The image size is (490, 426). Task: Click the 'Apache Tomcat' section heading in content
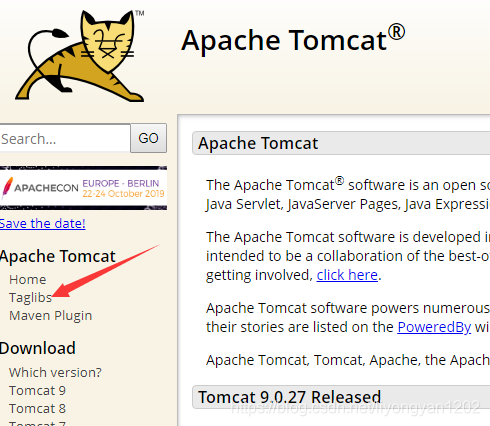click(258, 143)
